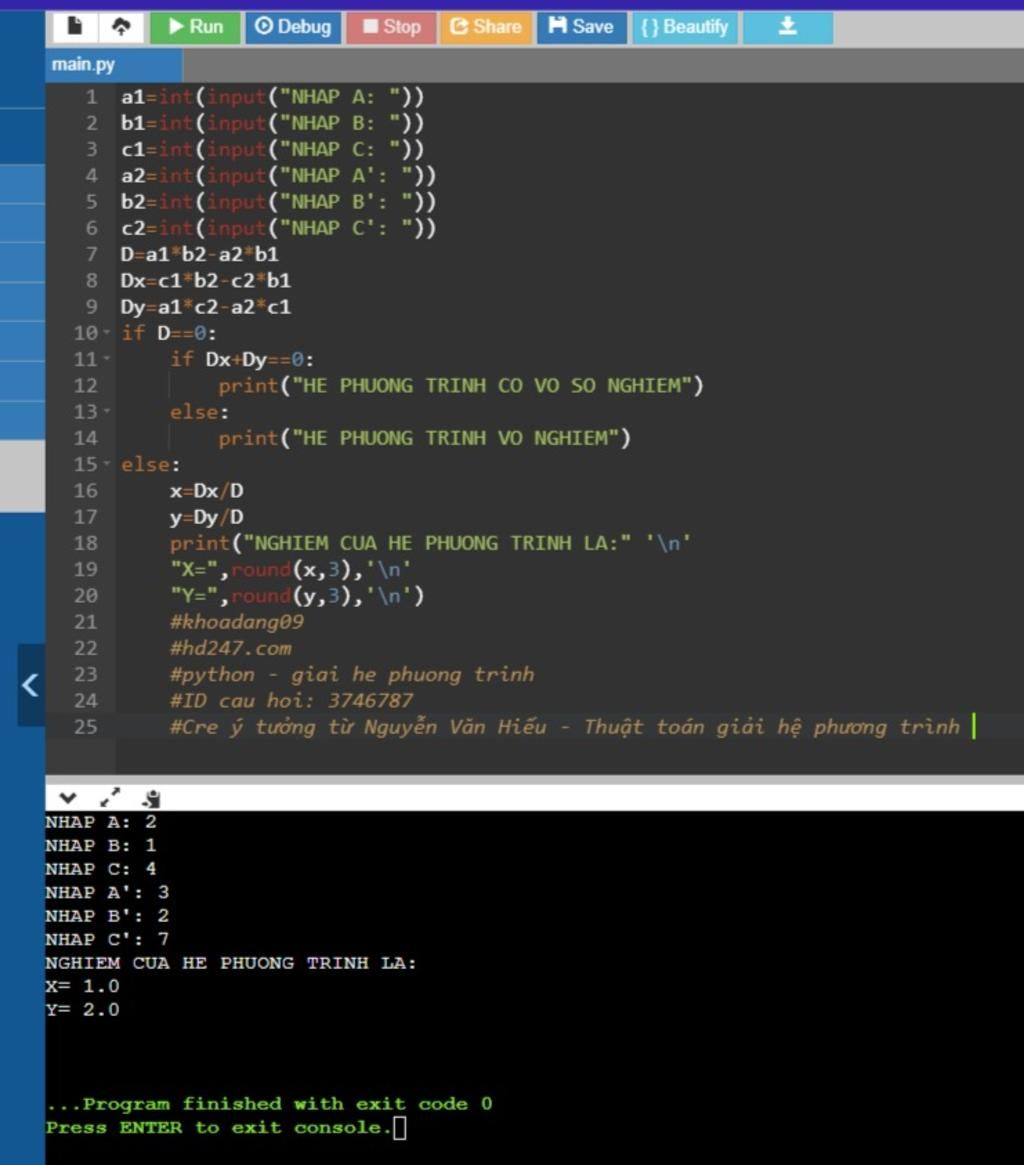The height and width of the screenshot is (1165, 1024).
Task: Switch to the main.py tab
Action: coord(84,65)
